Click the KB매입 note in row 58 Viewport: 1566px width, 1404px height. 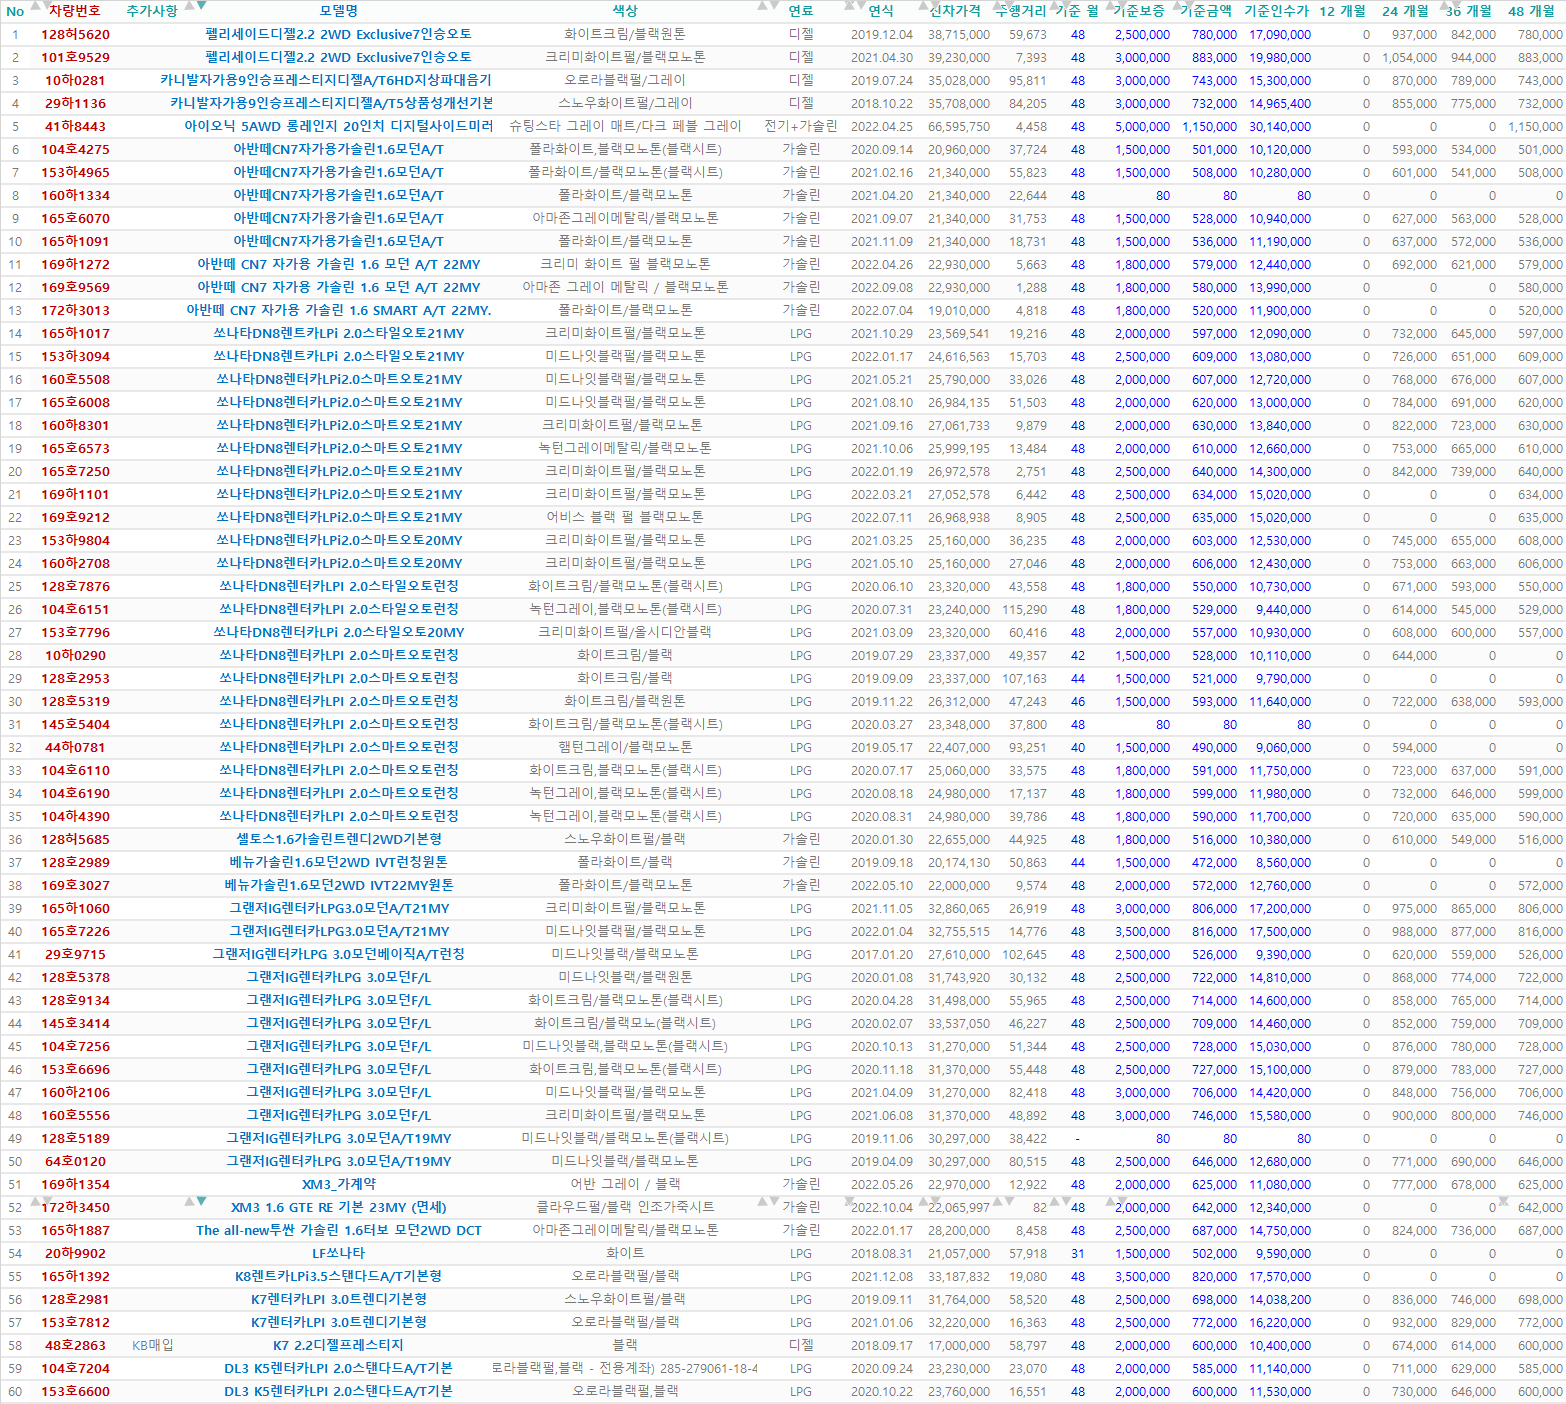point(152,1345)
